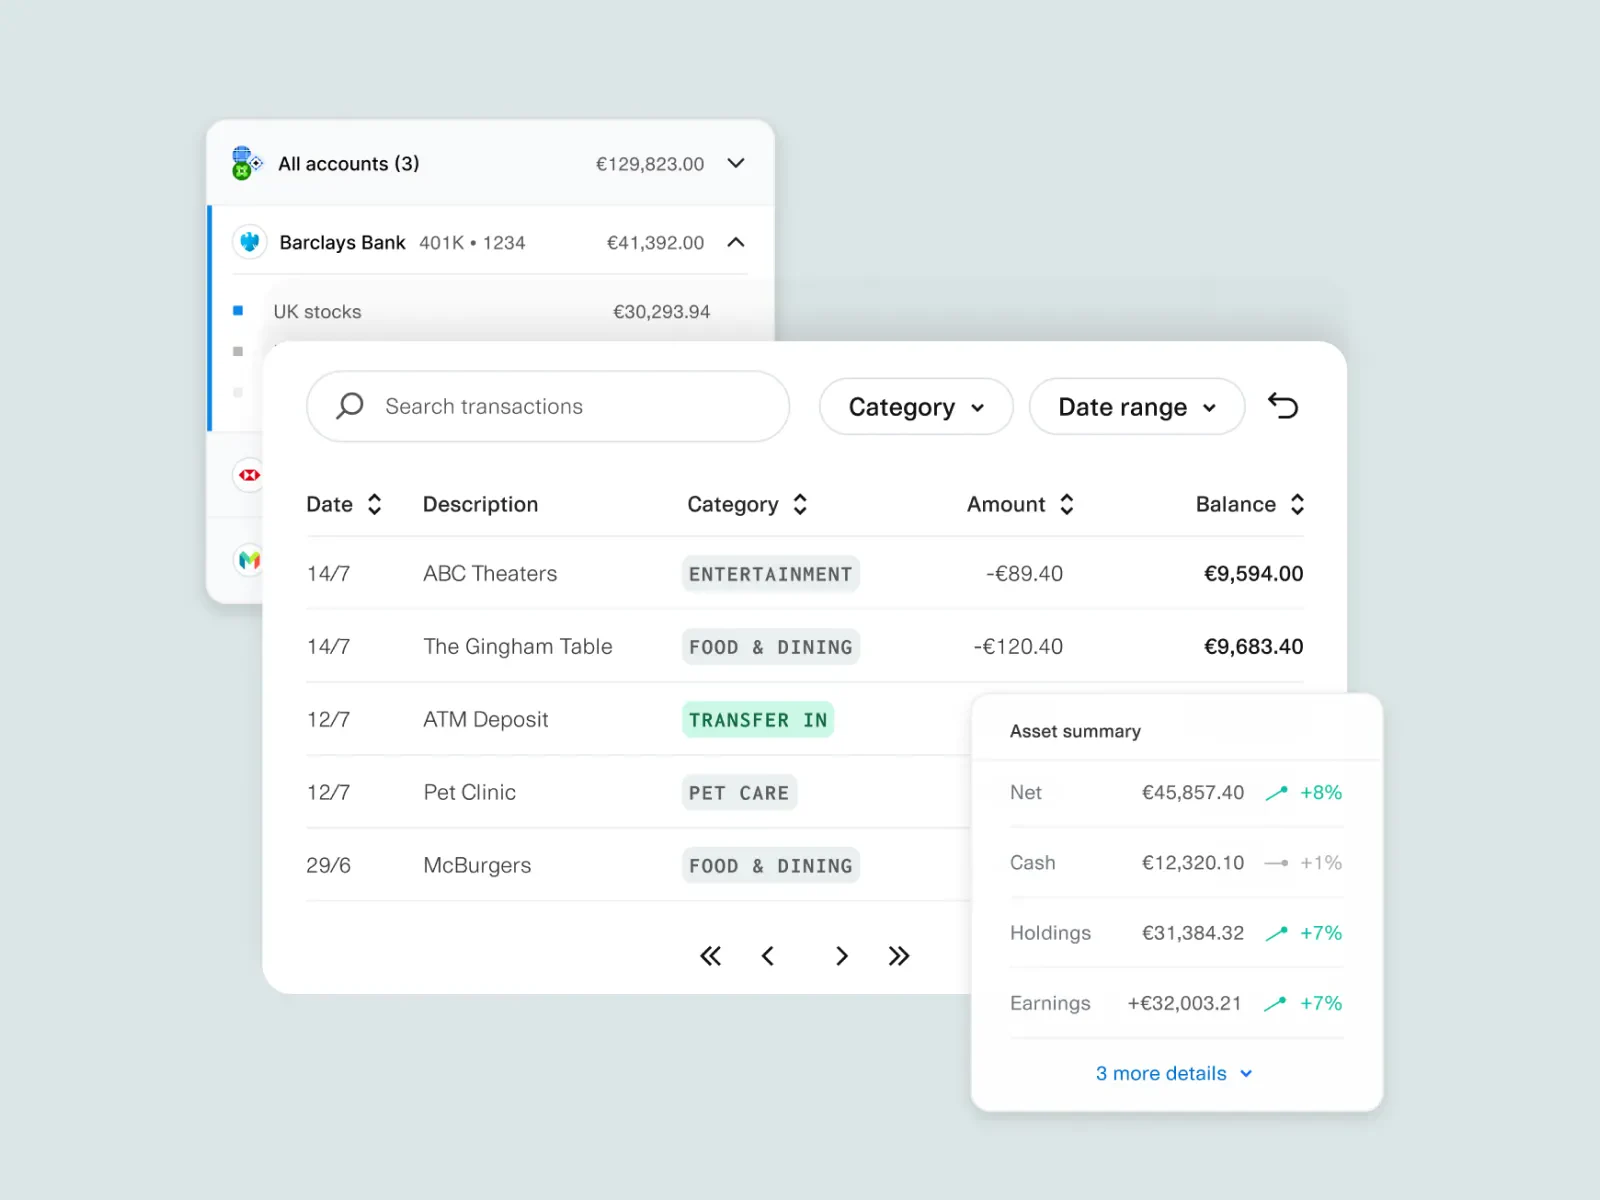Image resolution: width=1600 pixels, height=1200 pixels.
Task: Open the Category filter dropdown
Action: click(916, 407)
